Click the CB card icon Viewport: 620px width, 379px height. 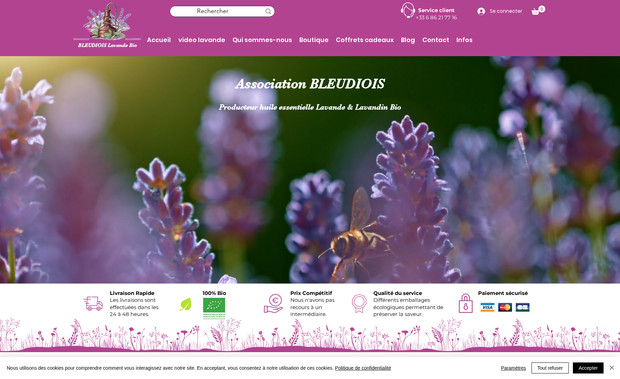pyautogui.click(x=522, y=307)
